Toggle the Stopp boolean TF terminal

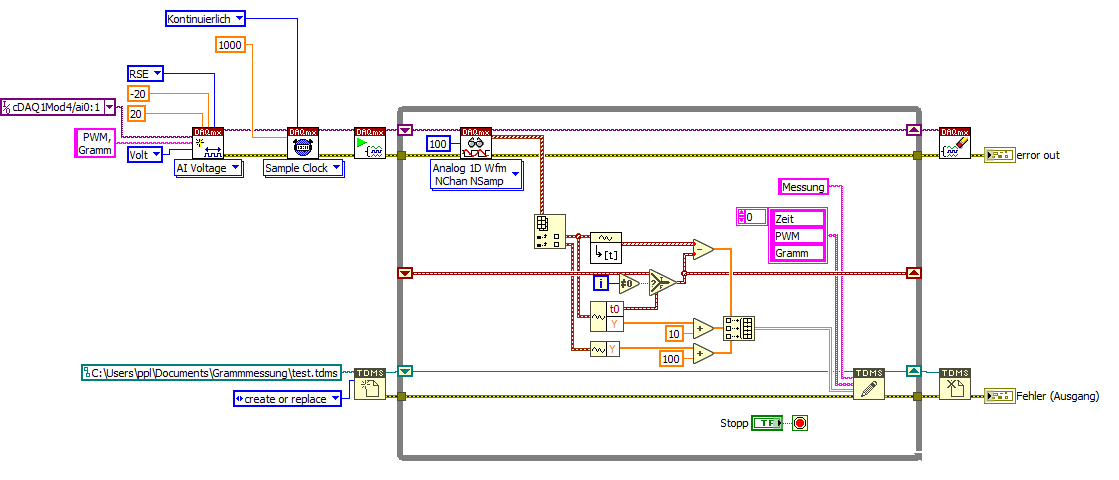click(x=767, y=423)
